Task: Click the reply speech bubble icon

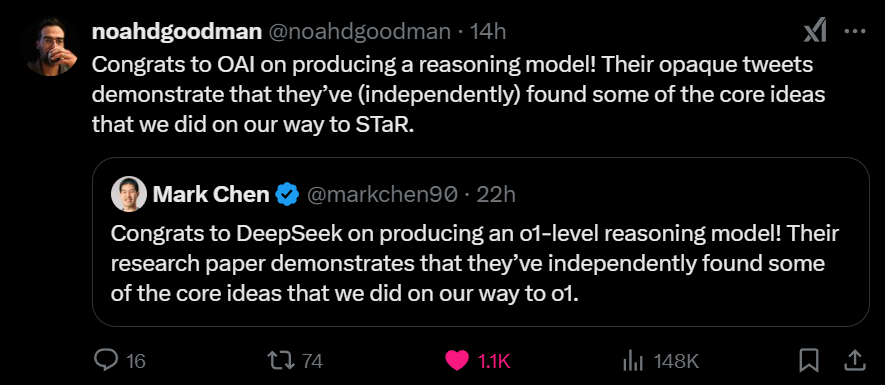Action: (x=106, y=360)
